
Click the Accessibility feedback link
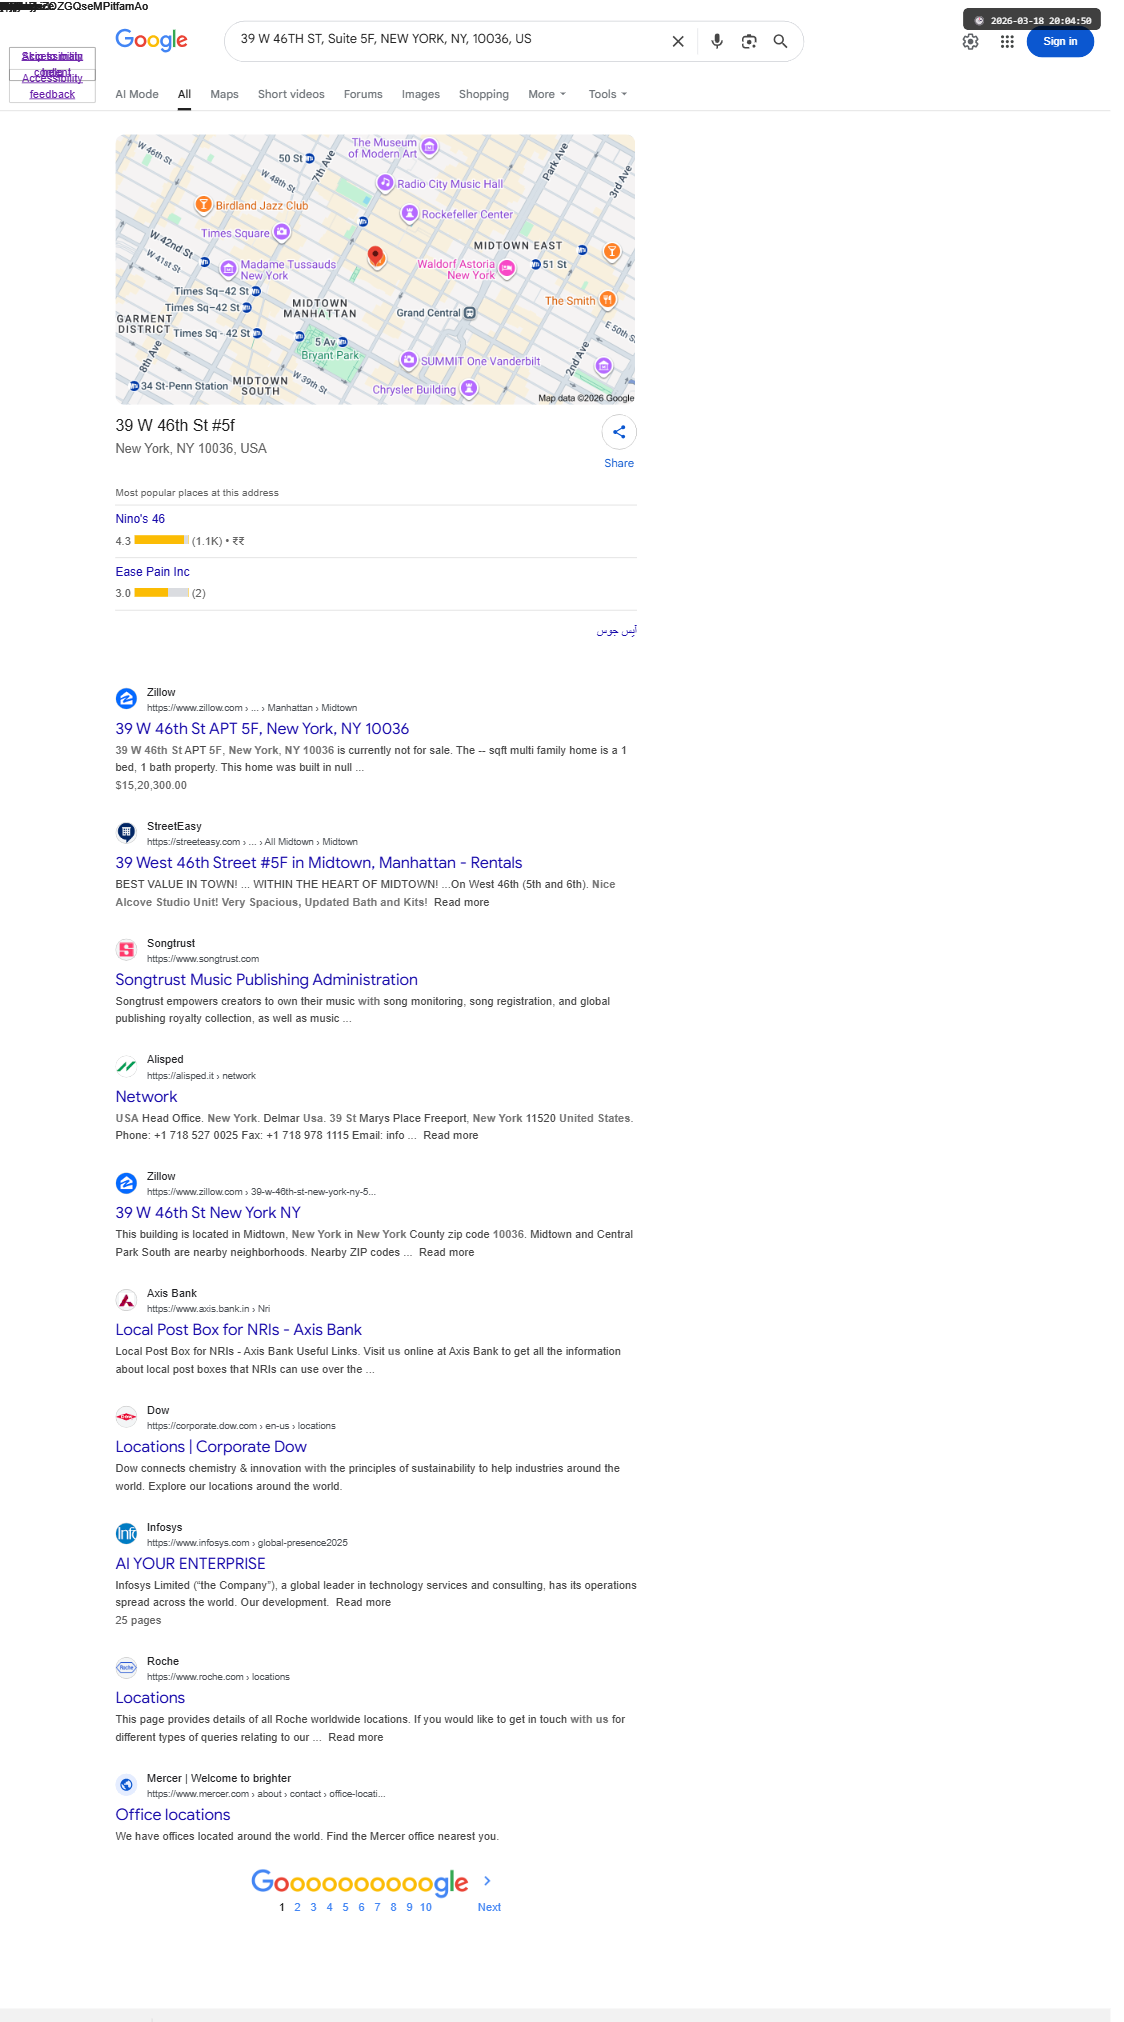(52, 86)
